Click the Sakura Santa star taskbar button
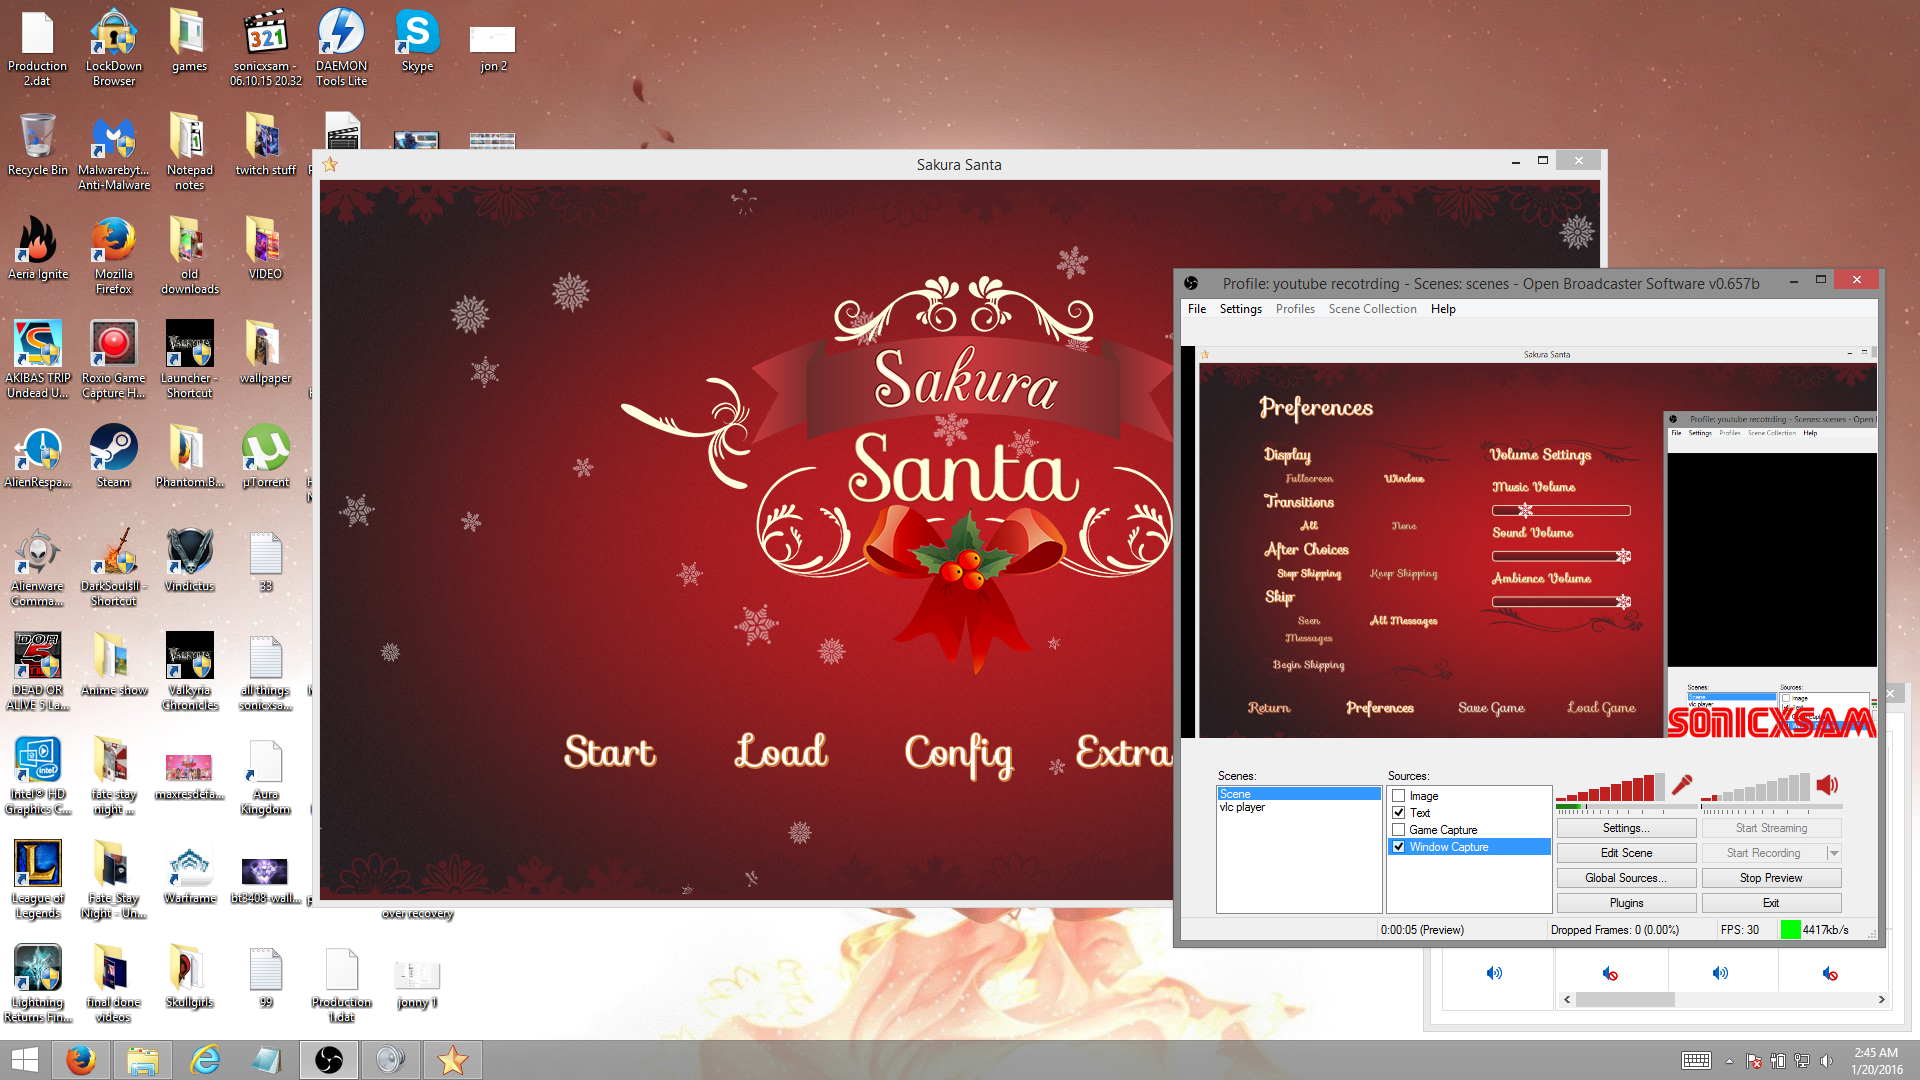This screenshot has width=1920, height=1080. coord(453,1060)
